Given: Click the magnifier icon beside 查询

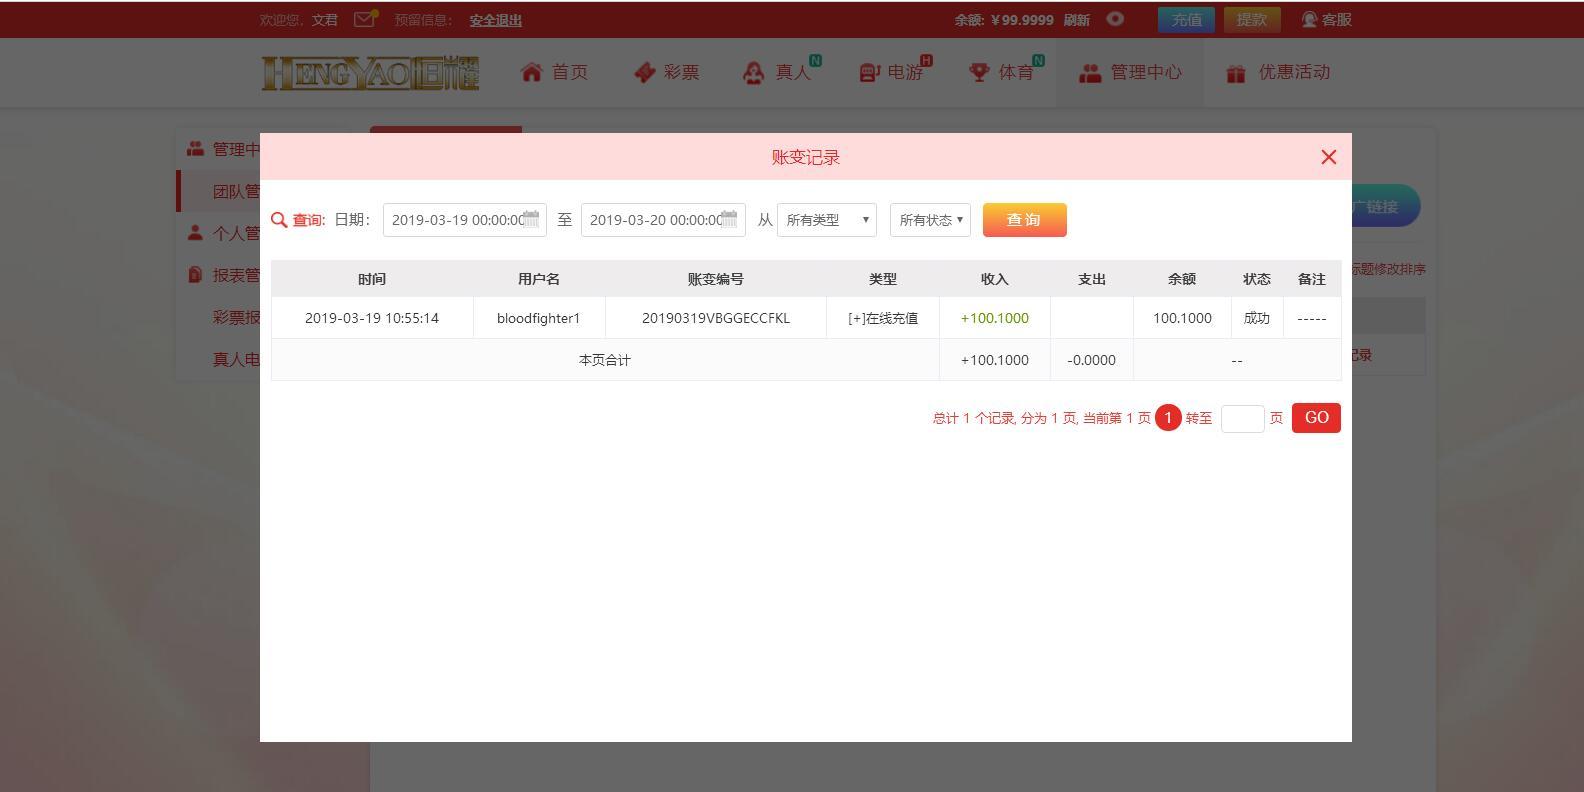Looking at the screenshot, I should [x=279, y=220].
